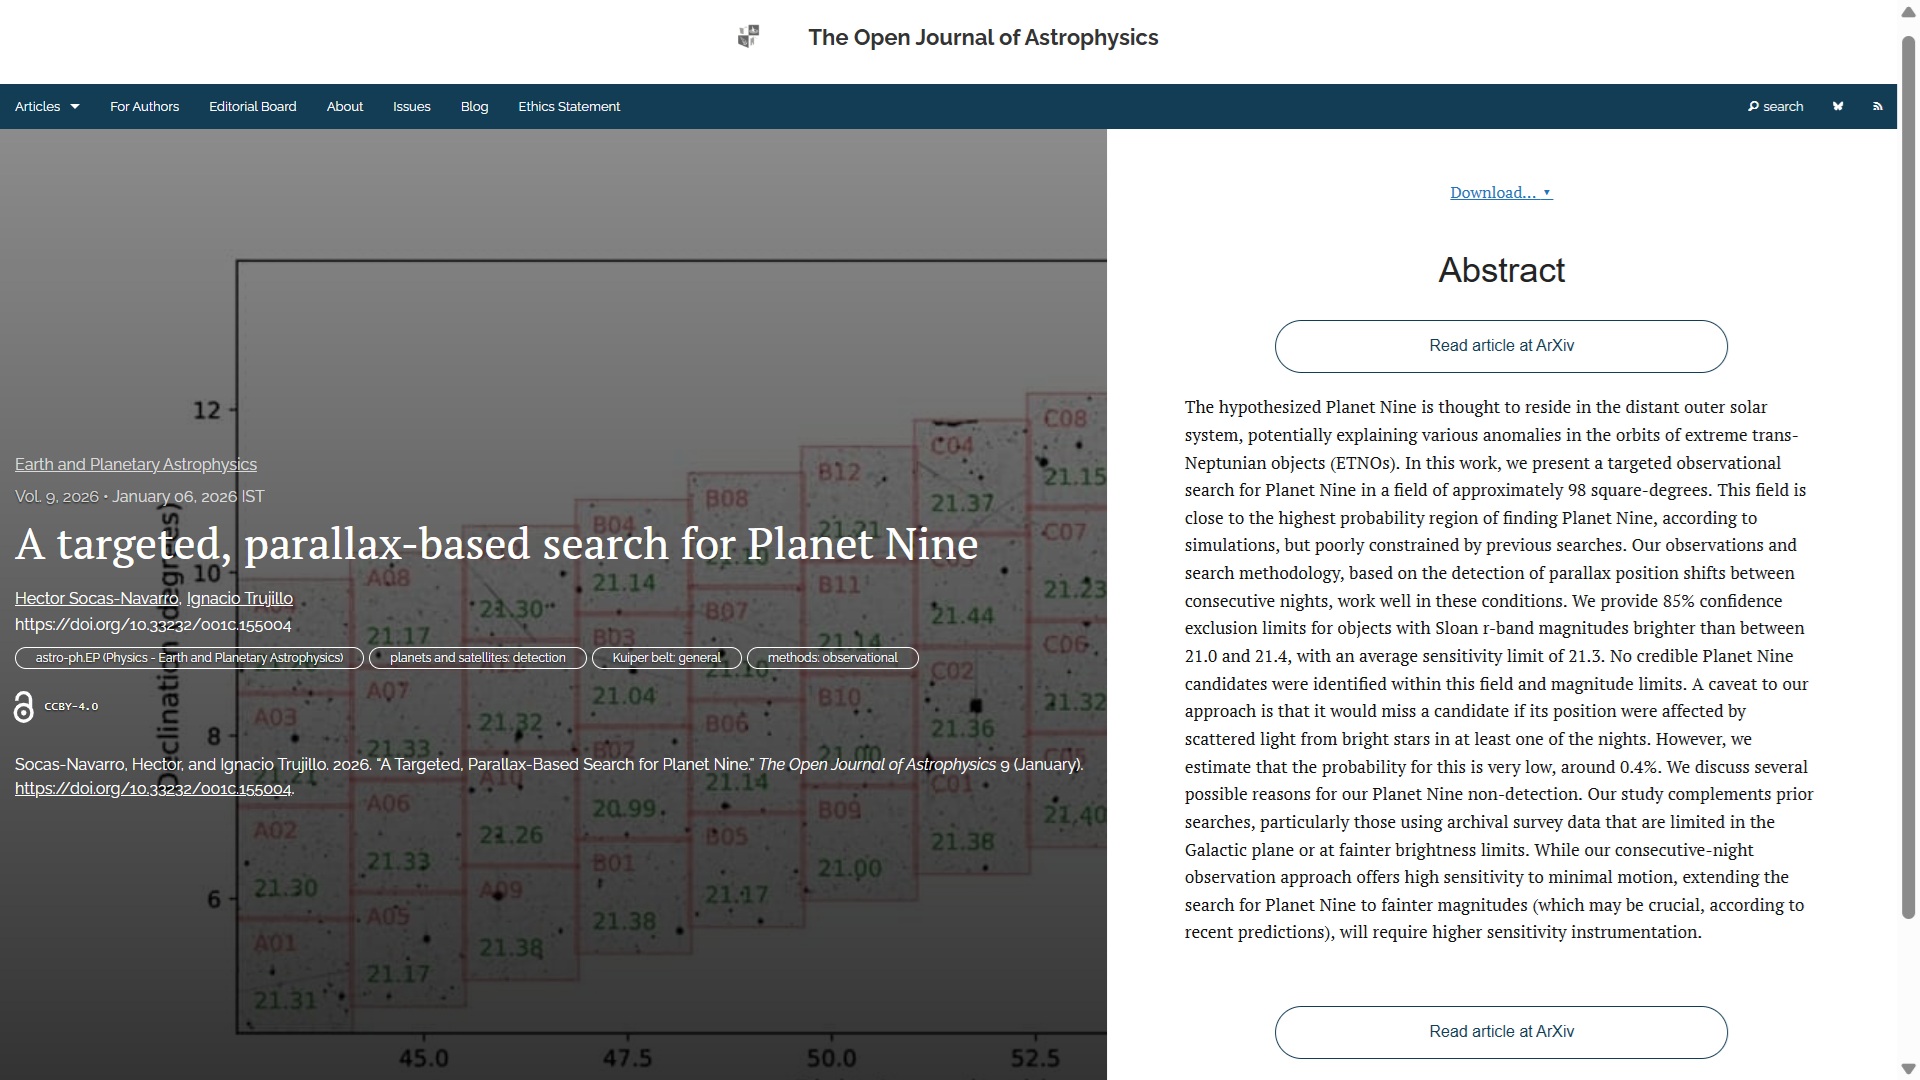Click the top Read article at ArXiv button
The image size is (1920, 1080).
[1500, 346]
